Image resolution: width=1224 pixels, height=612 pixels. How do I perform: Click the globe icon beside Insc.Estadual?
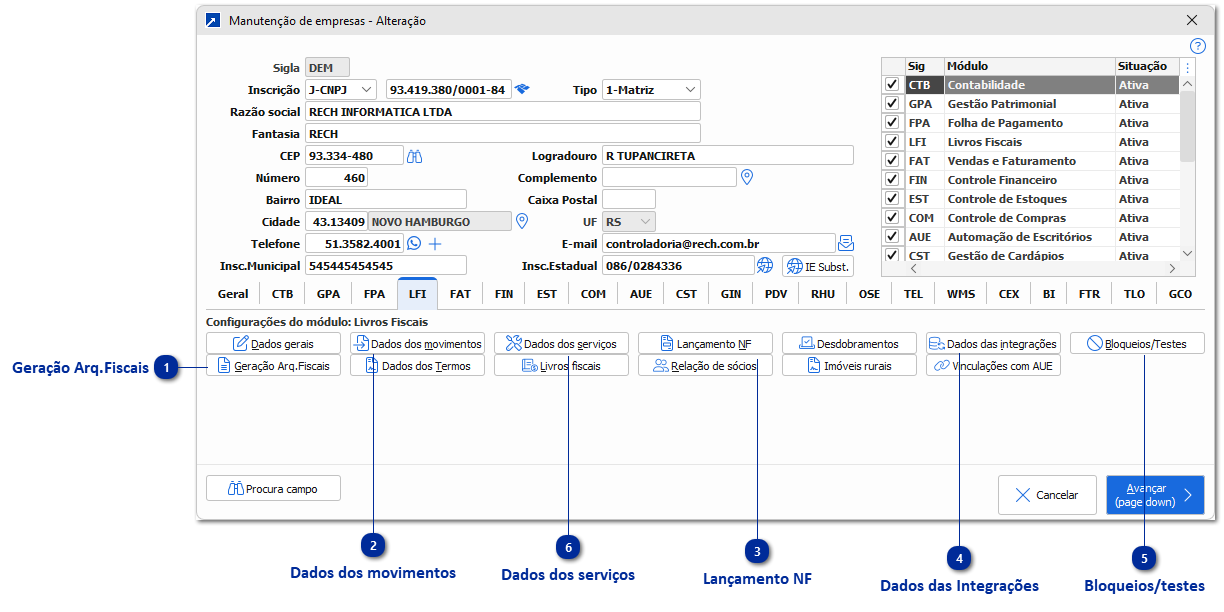point(765,265)
